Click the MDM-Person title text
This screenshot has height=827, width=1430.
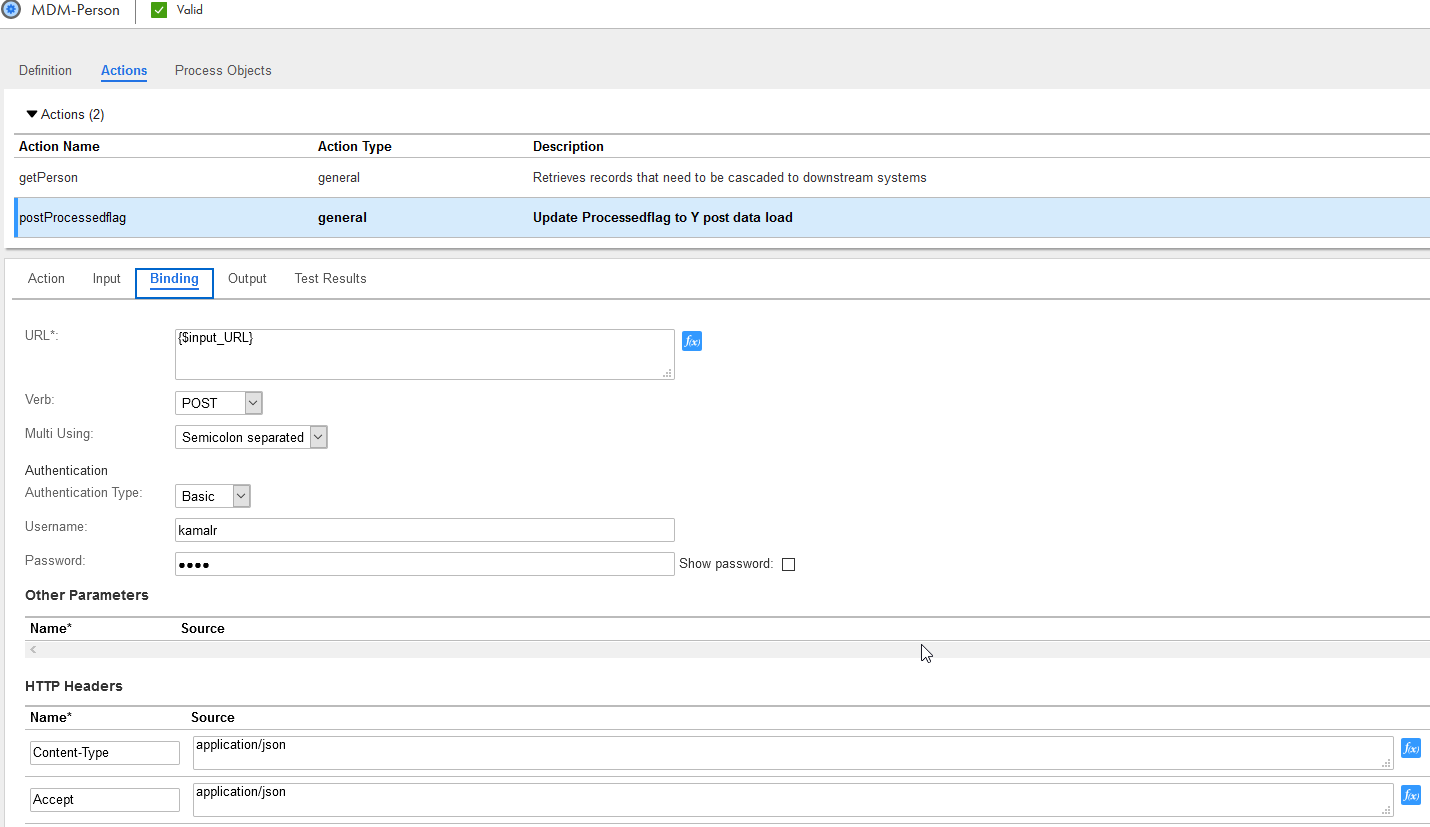tap(76, 10)
